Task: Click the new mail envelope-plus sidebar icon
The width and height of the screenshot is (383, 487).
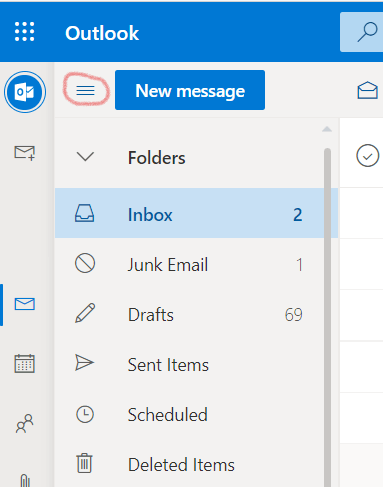Action: tap(25, 153)
